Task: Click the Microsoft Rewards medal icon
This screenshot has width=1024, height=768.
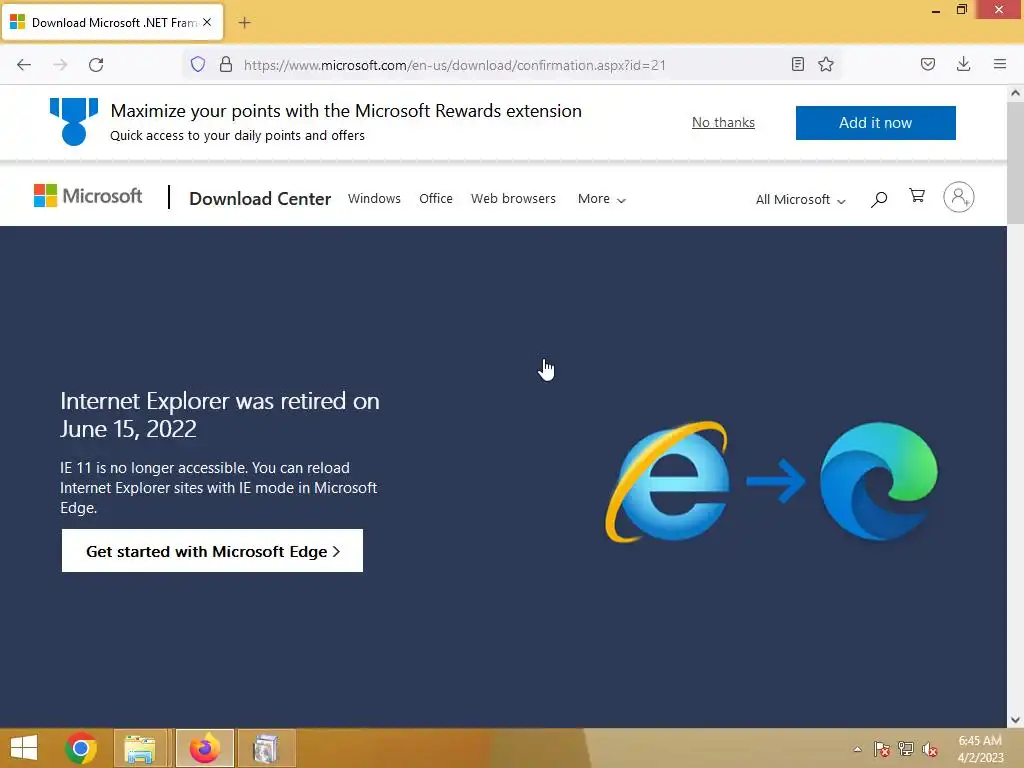Action: [x=74, y=121]
